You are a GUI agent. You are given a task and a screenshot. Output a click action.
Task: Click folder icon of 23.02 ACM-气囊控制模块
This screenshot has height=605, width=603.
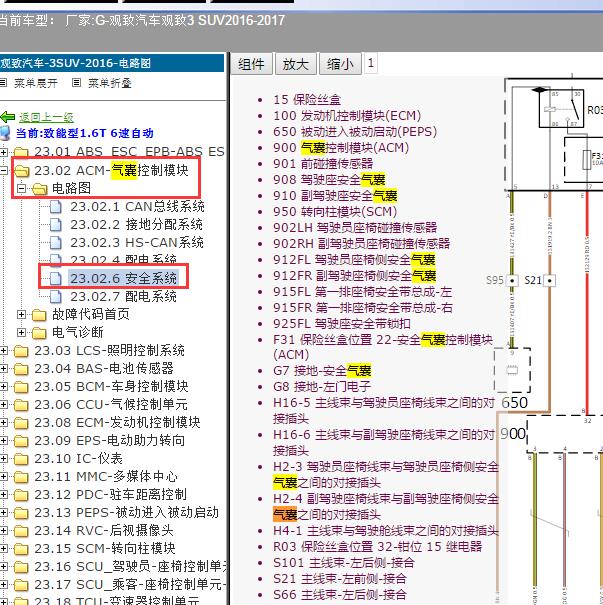click(22, 171)
